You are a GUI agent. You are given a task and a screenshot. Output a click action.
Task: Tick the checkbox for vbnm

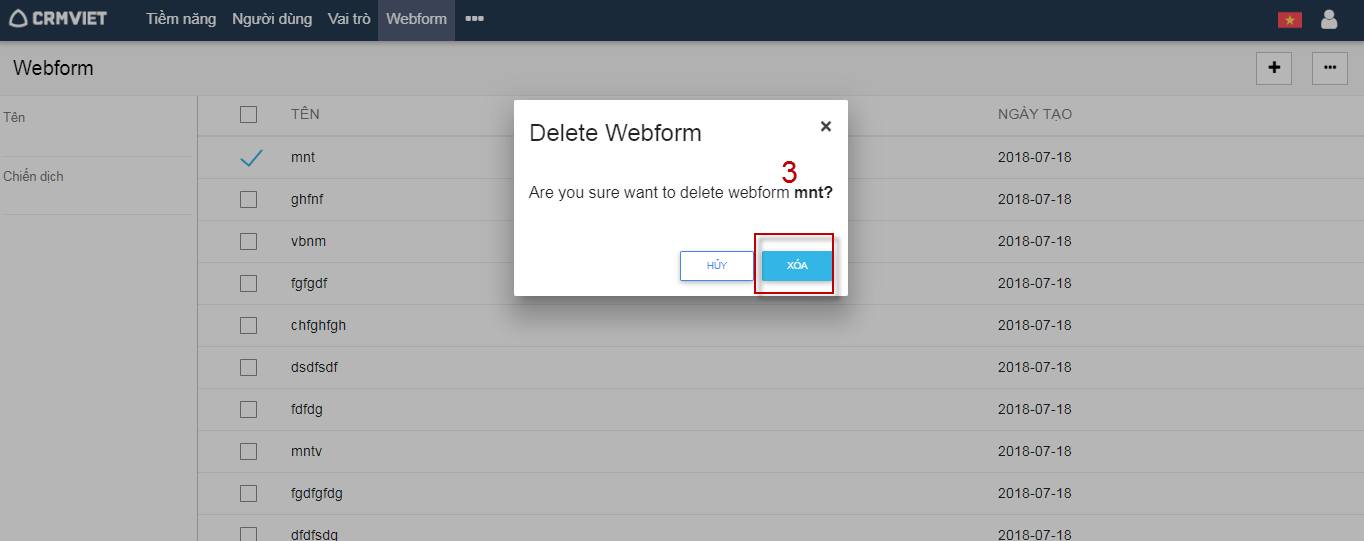tap(248, 242)
